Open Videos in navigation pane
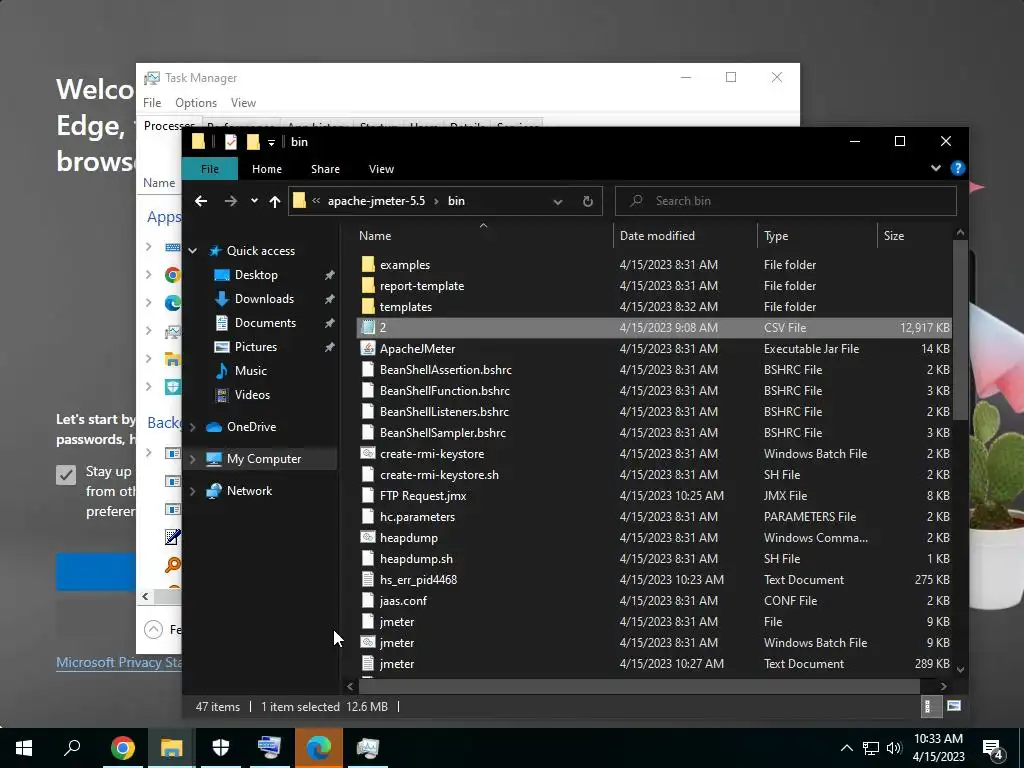 (x=252, y=395)
